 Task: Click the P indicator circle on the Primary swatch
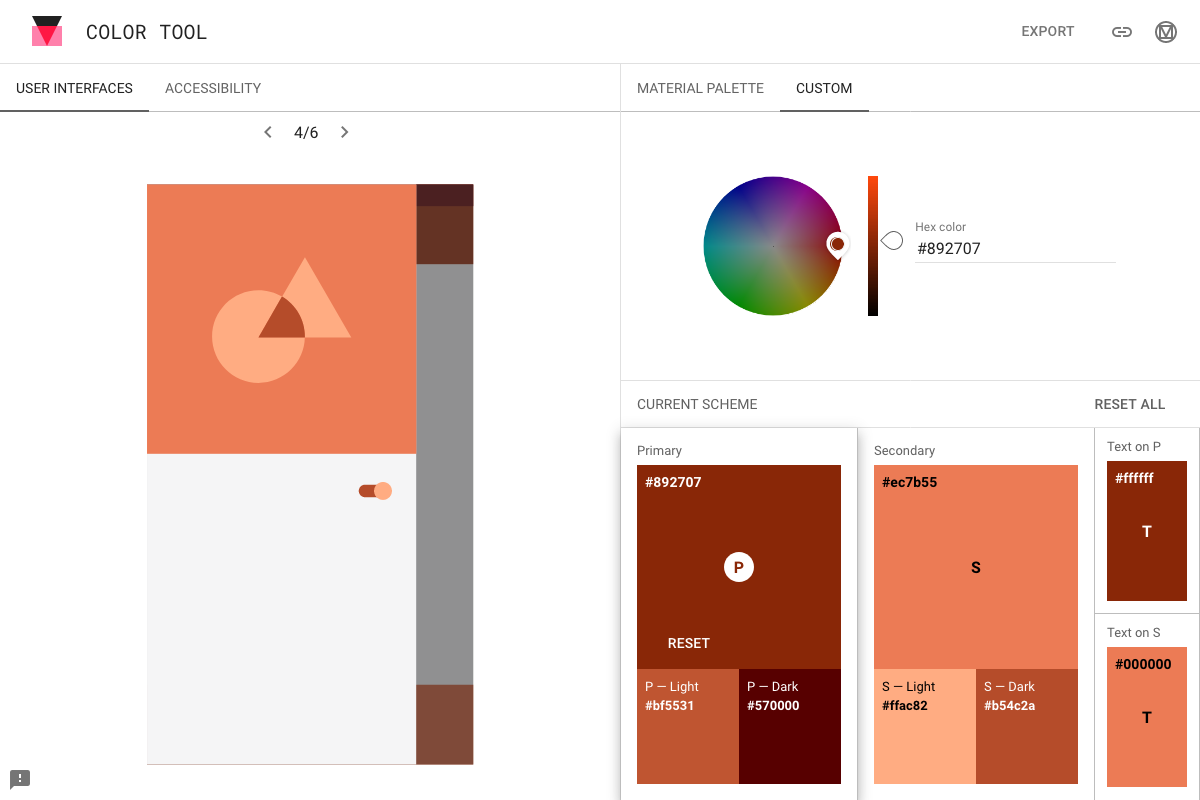click(x=738, y=567)
